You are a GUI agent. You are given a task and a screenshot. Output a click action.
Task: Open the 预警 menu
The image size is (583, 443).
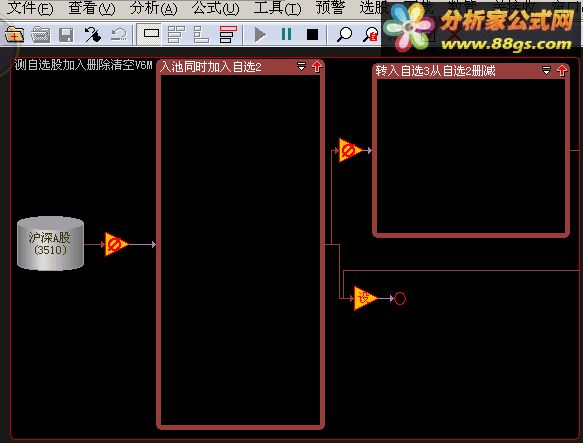330,7
